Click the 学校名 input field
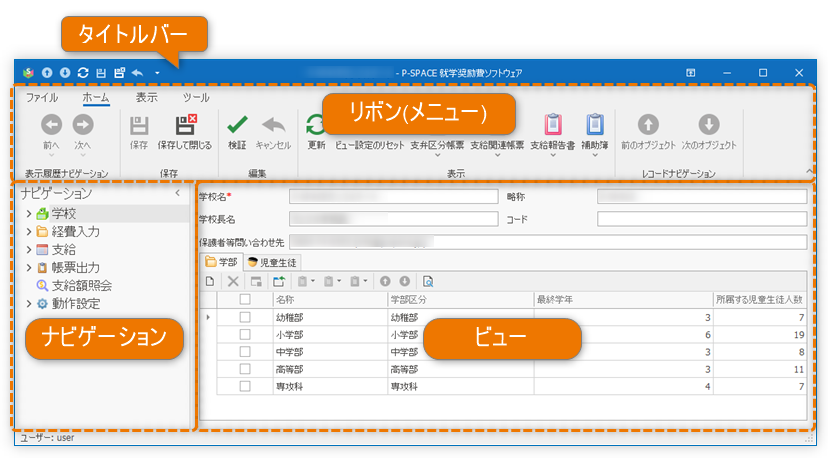Image resolution: width=828 pixels, height=458 pixels. pyautogui.click(x=393, y=197)
